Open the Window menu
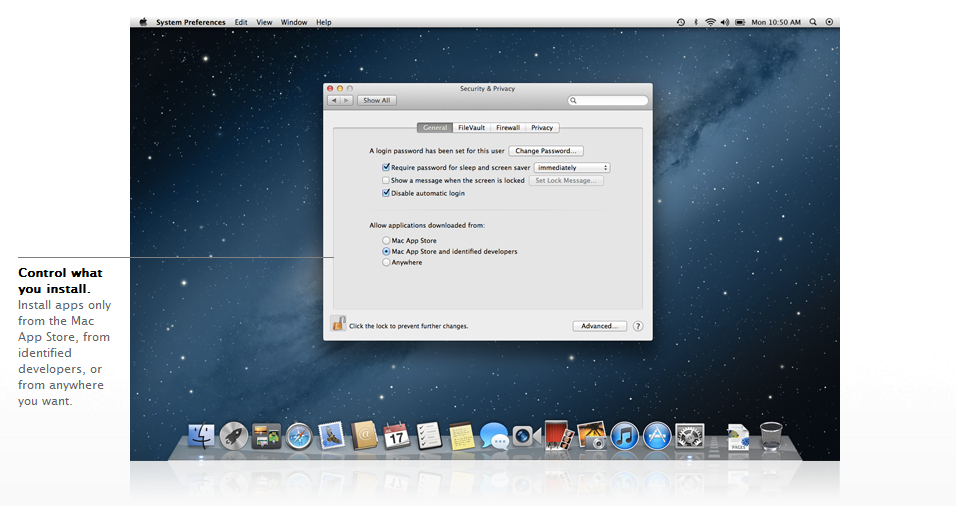The image size is (956, 506). click(294, 22)
